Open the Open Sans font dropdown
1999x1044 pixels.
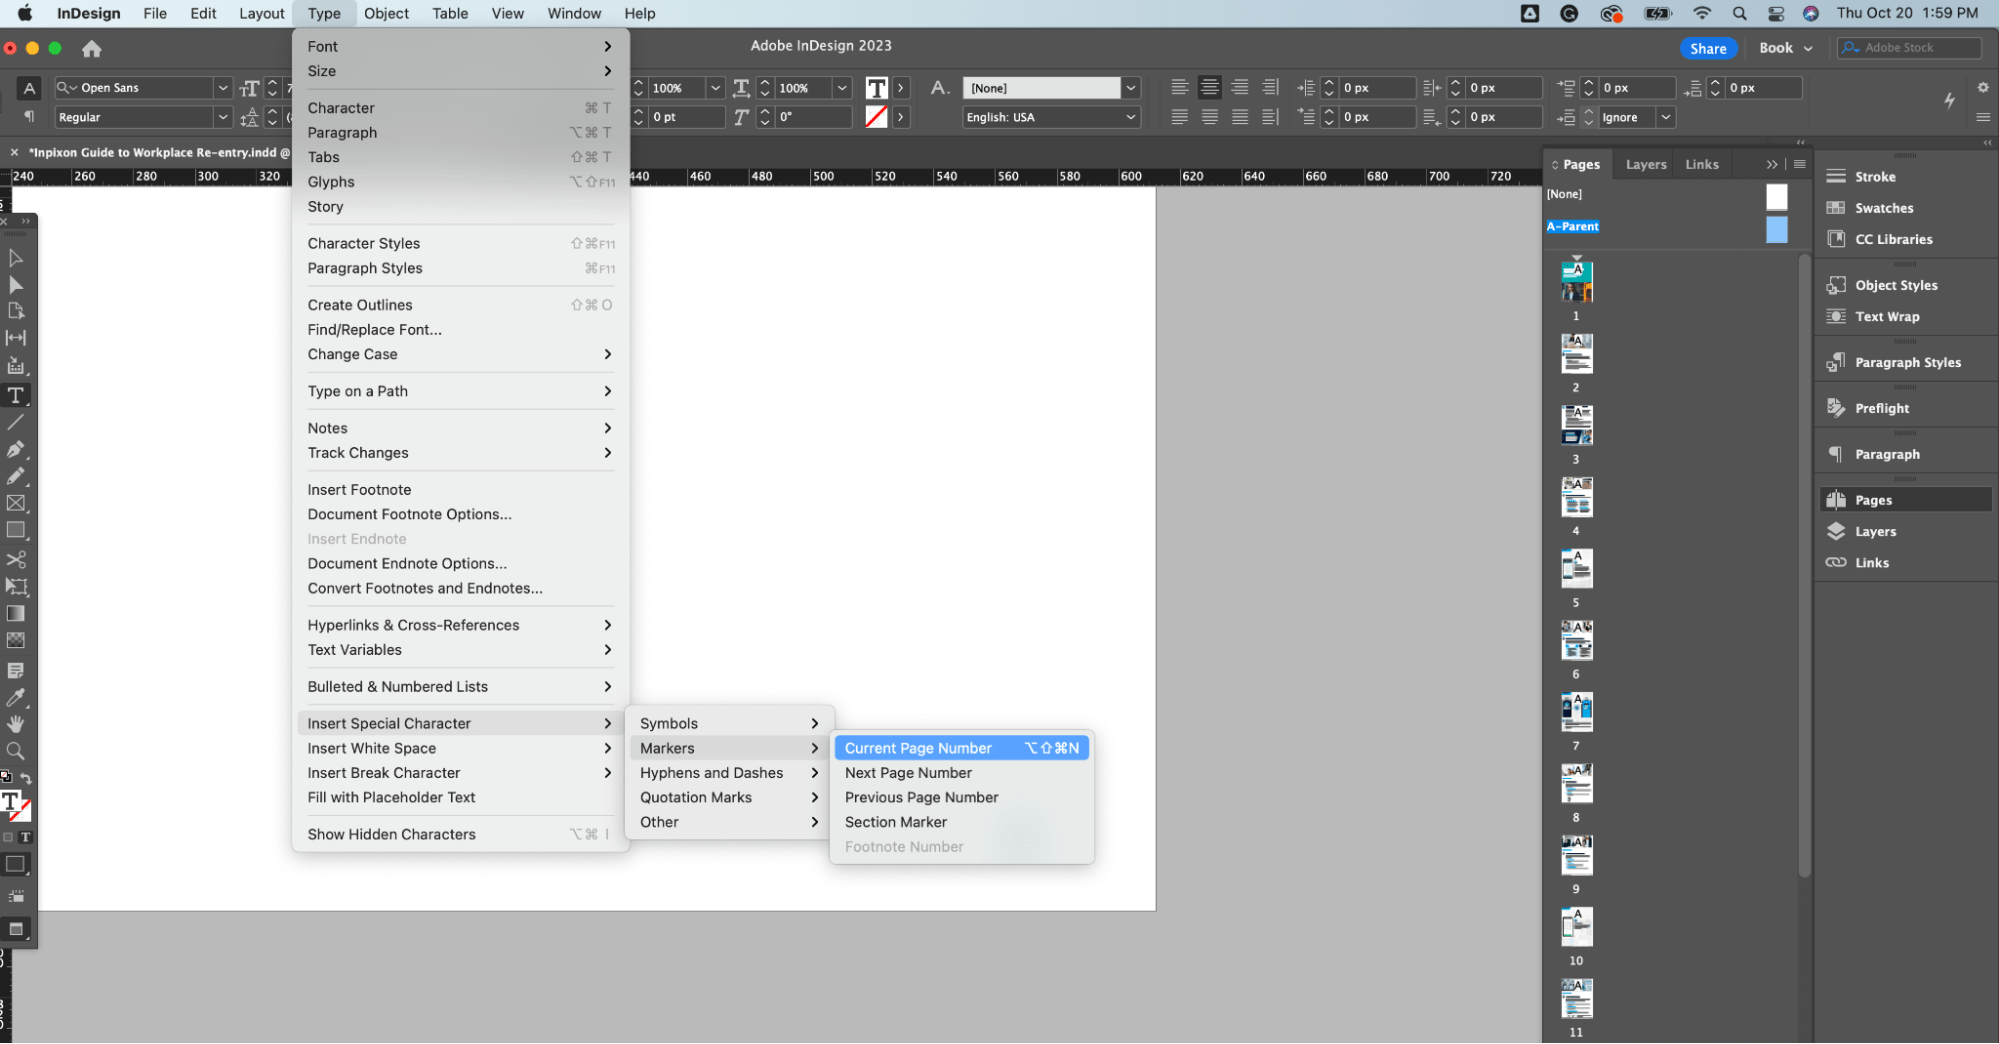223,88
